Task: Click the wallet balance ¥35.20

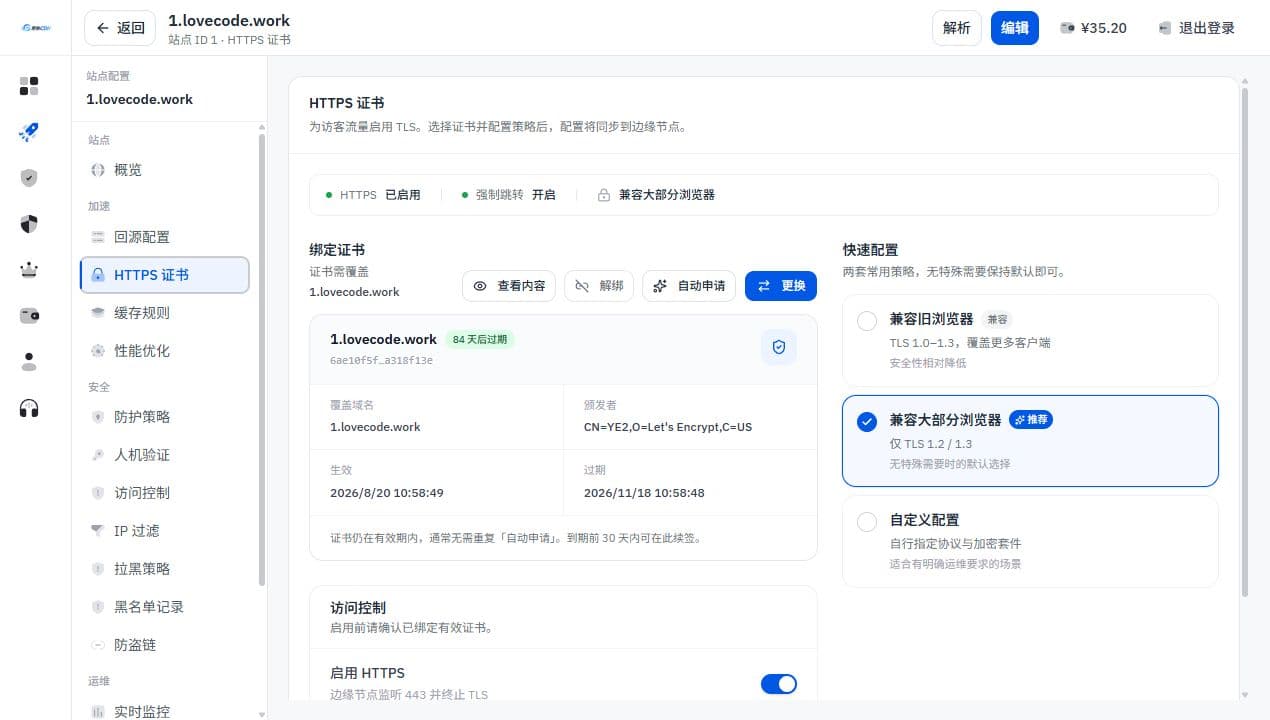Action: pyautogui.click(x=1093, y=28)
